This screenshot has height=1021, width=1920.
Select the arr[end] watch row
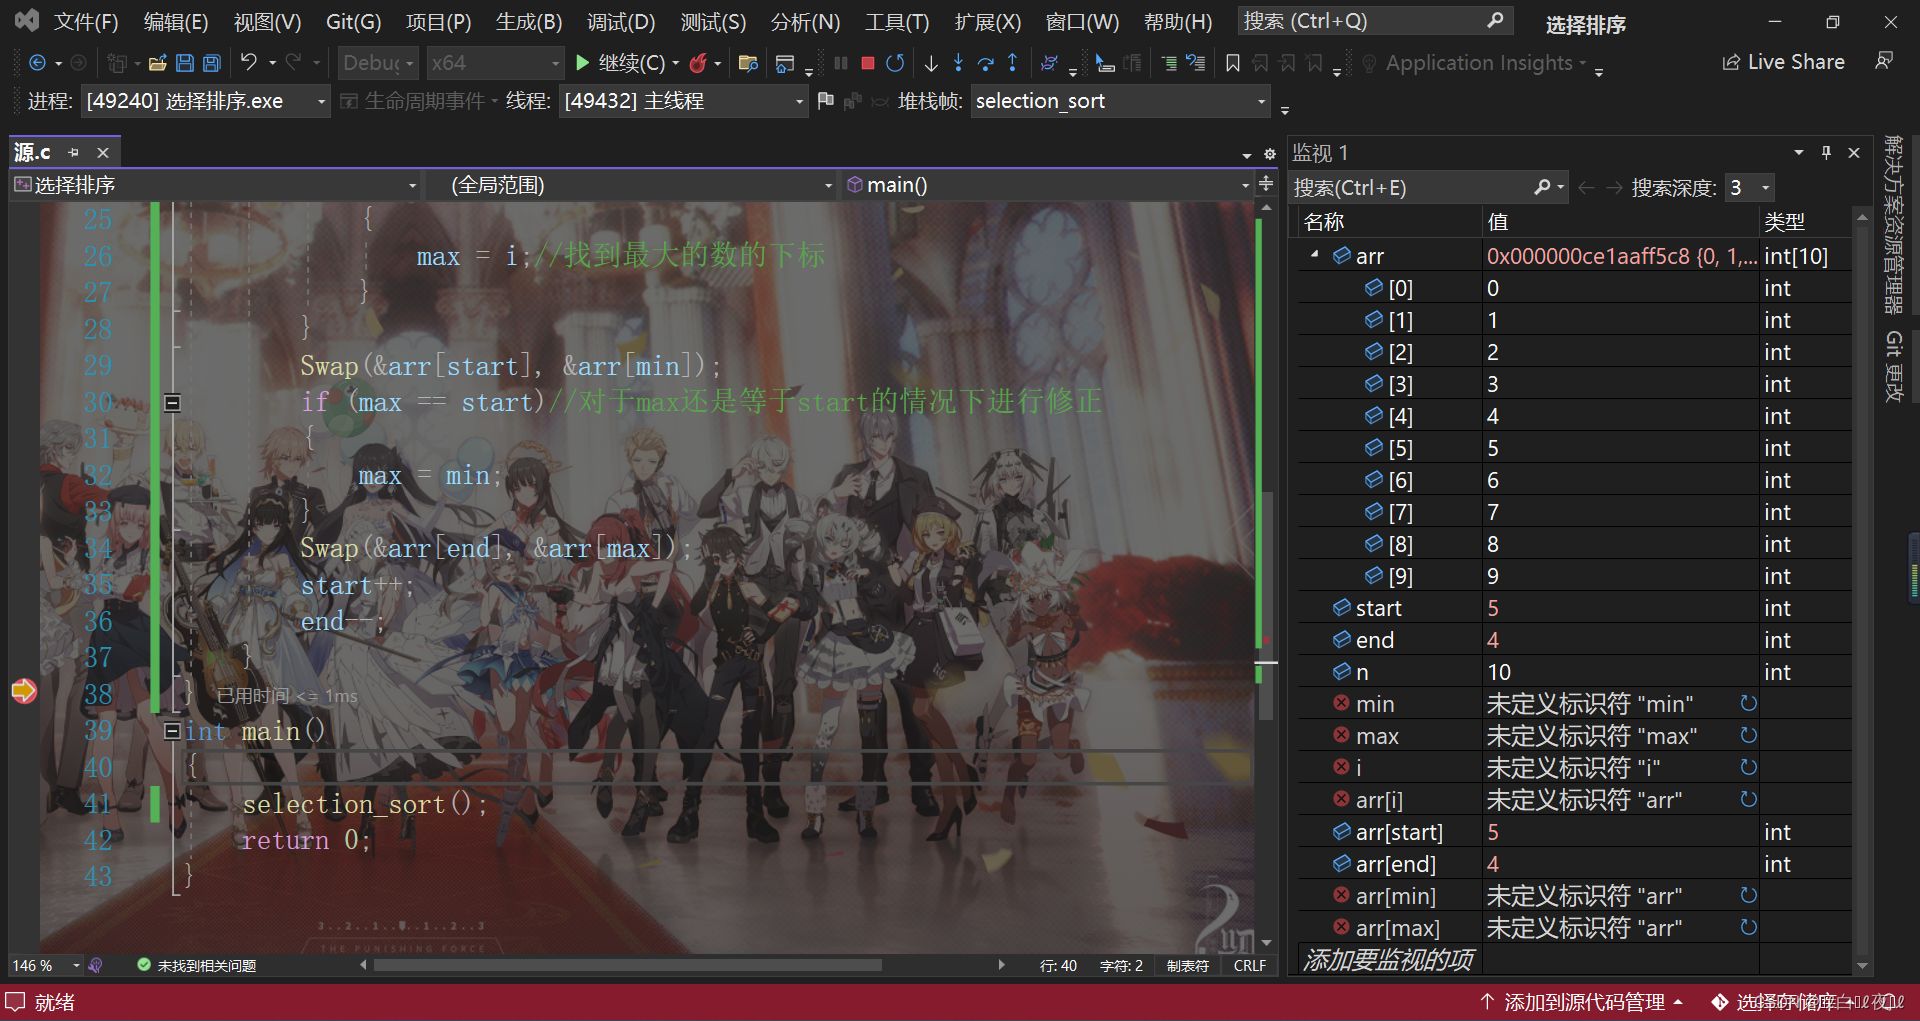point(1574,864)
